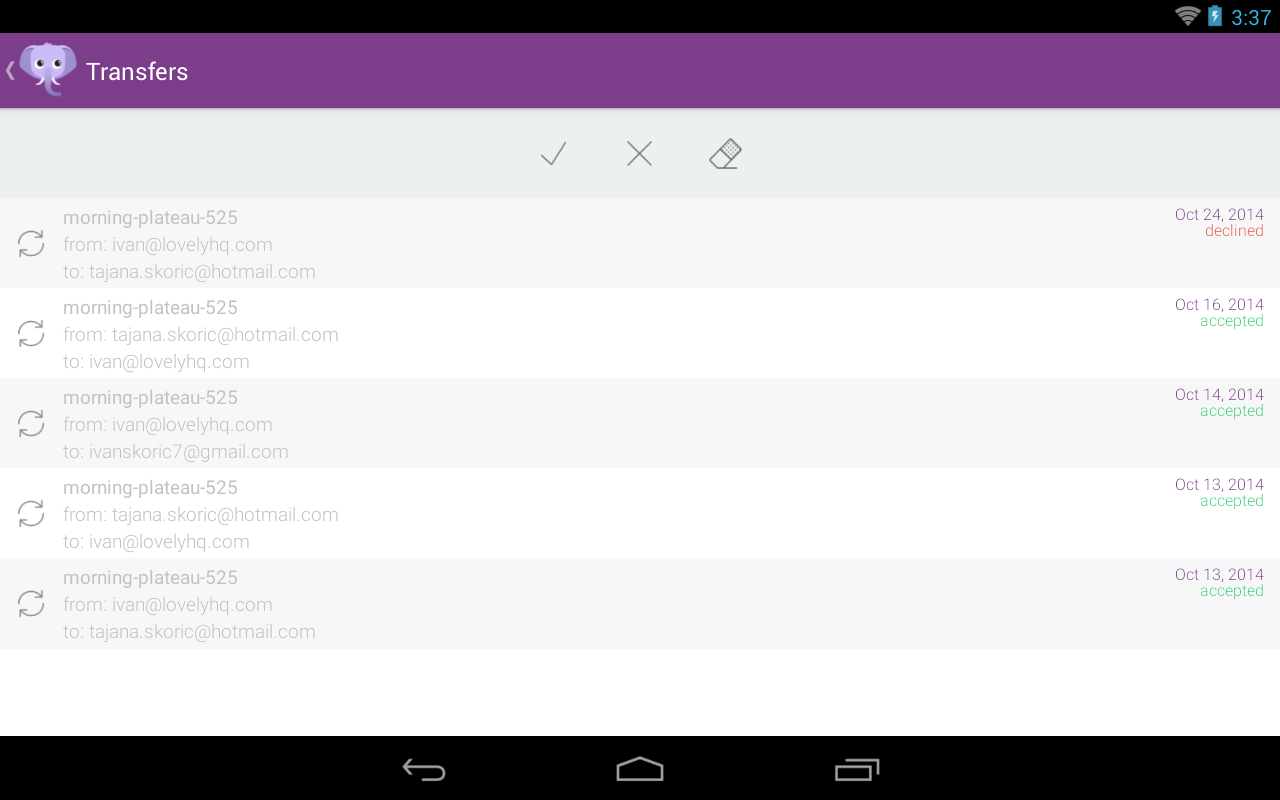Screen dimensions: 1280x800
Task: Tap sync icon of Oct 24 declined transfer
Action: 31,243
